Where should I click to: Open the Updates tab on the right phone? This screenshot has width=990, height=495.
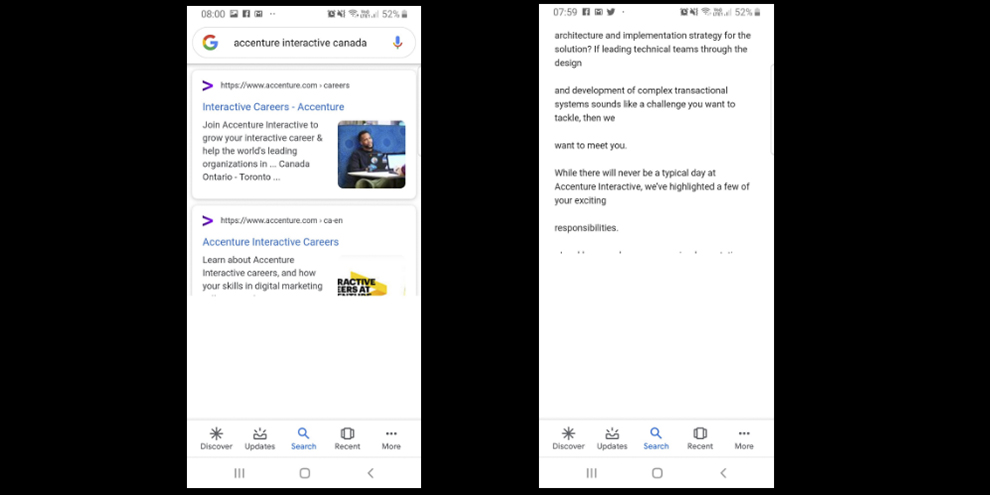click(x=612, y=438)
